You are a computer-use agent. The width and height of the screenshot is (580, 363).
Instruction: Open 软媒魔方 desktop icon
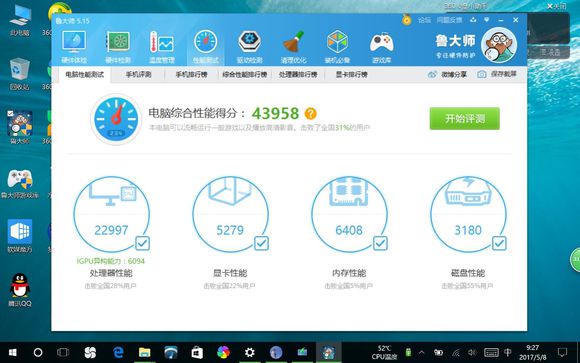coord(20,236)
